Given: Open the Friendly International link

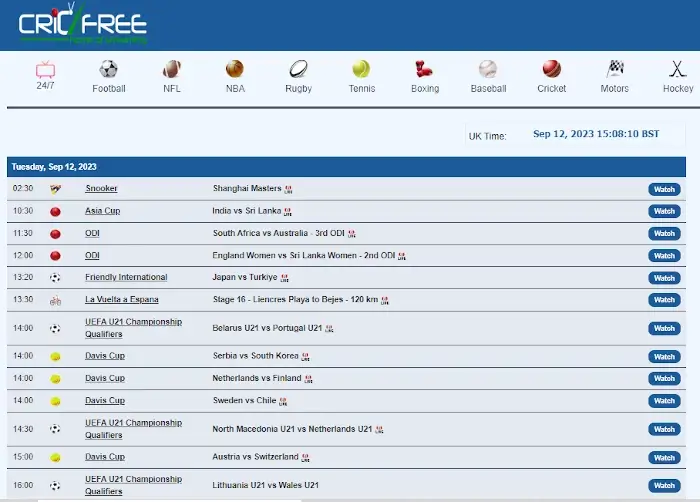Looking at the screenshot, I should pos(126,277).
